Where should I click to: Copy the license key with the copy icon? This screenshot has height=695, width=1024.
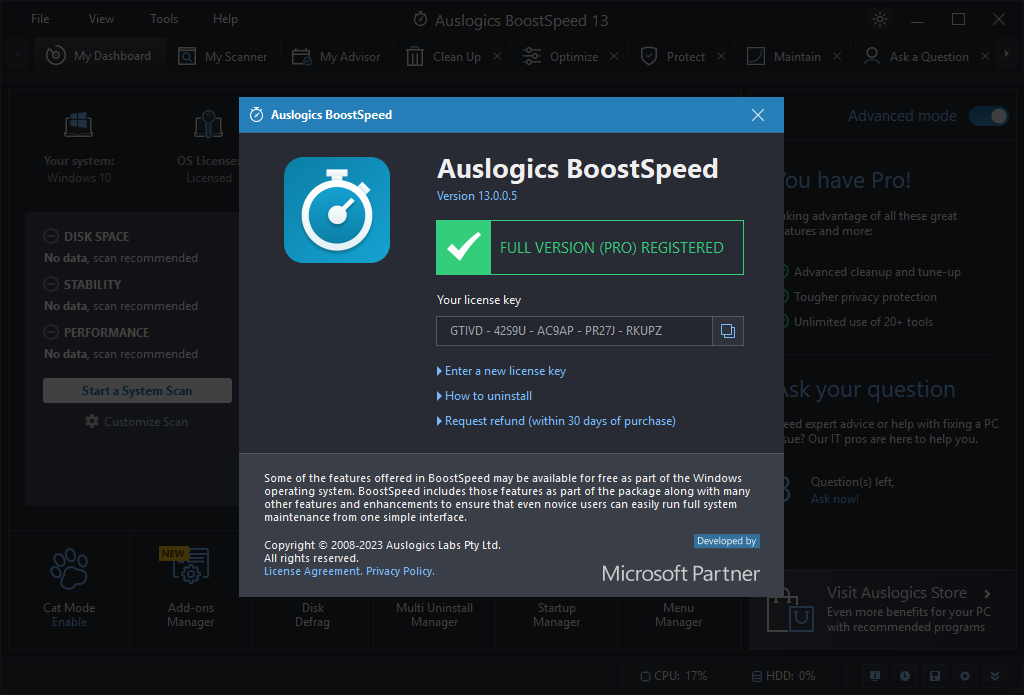[x=728, y=331]
